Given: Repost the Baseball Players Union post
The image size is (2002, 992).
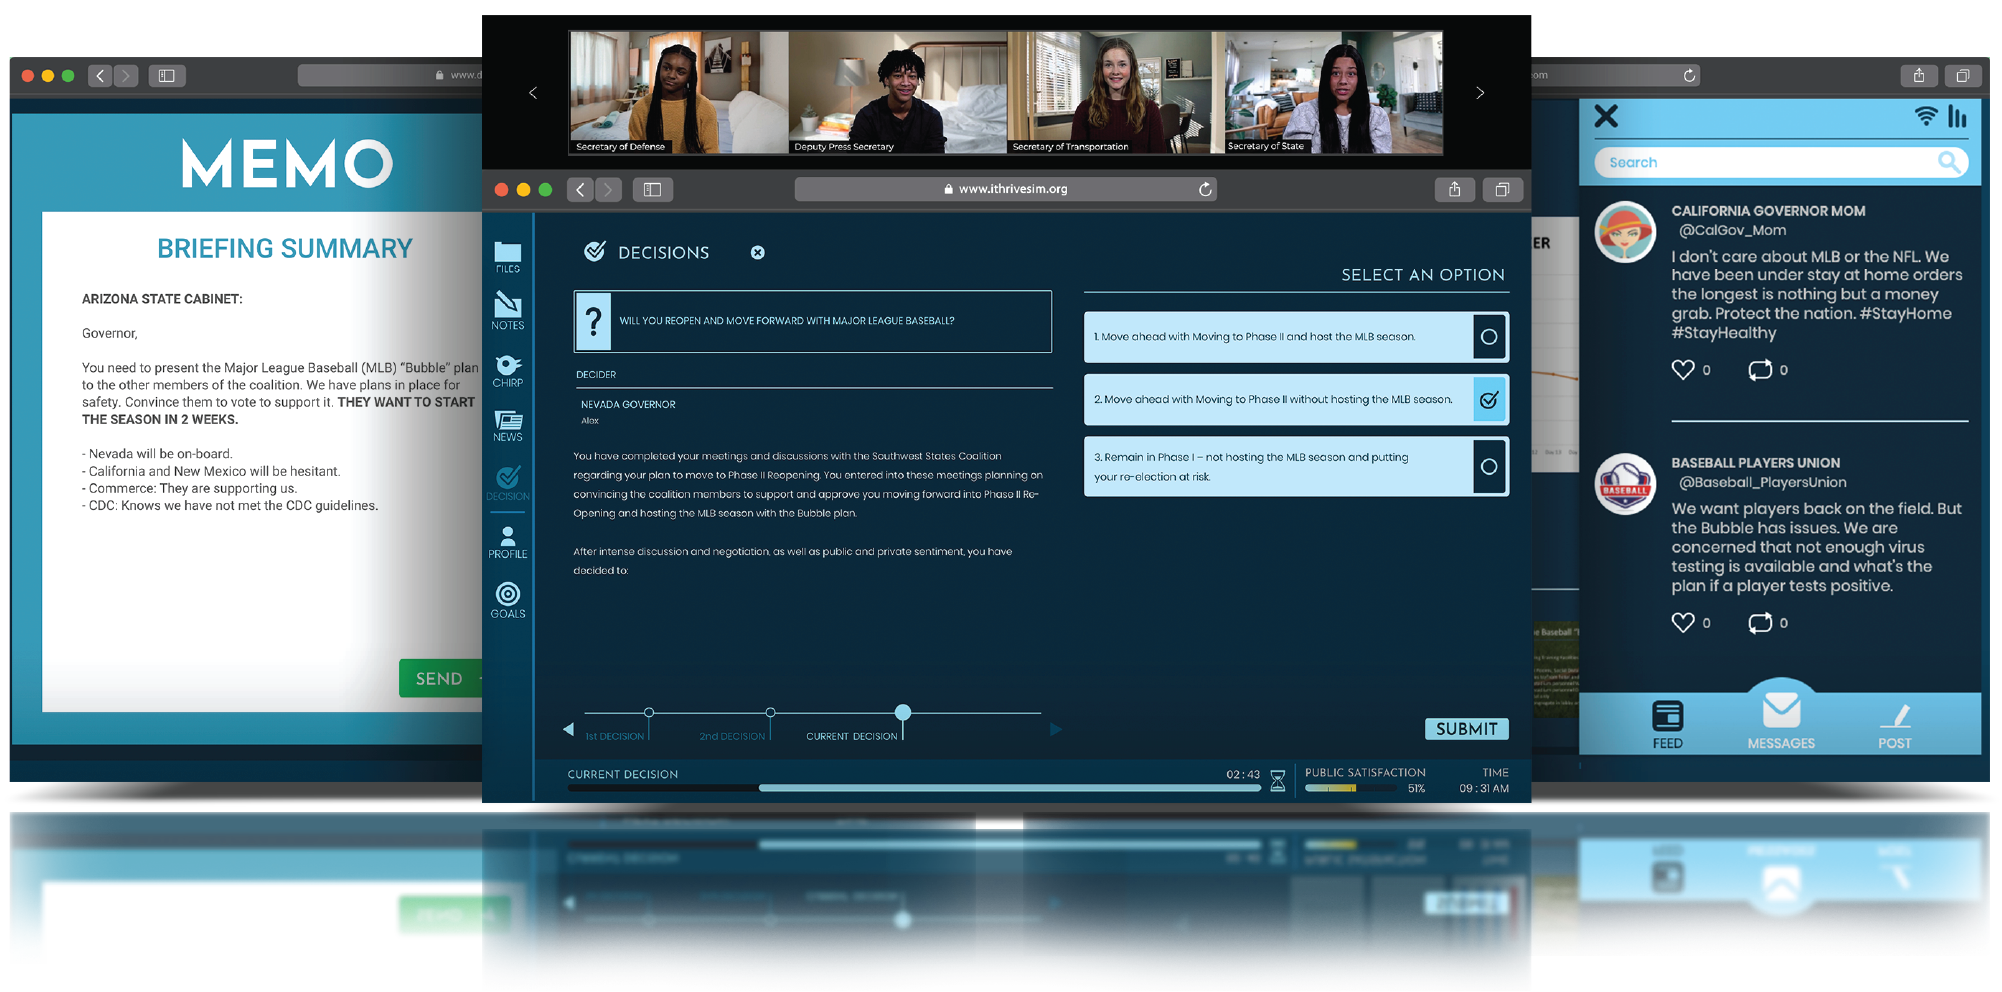Looking at the screenshot, I should [1760, 623].
